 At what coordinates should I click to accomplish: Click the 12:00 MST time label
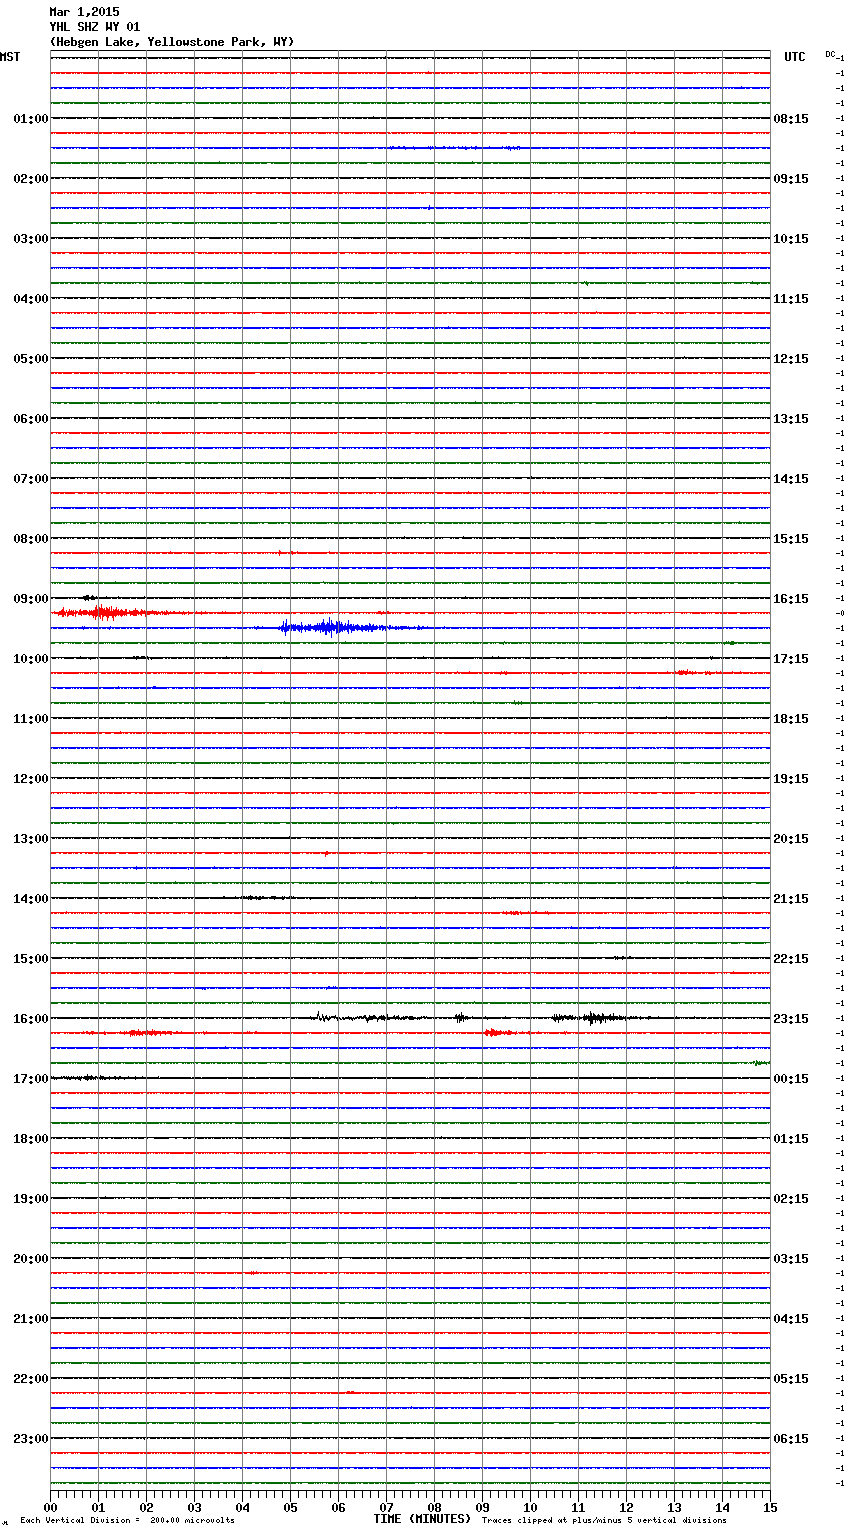pos(30,779)
